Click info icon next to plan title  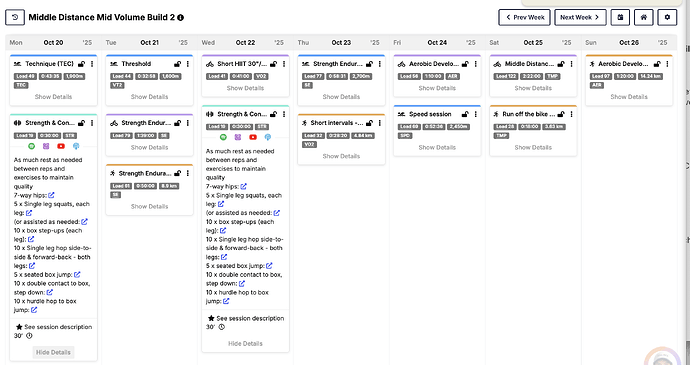(x=180, y=18)
